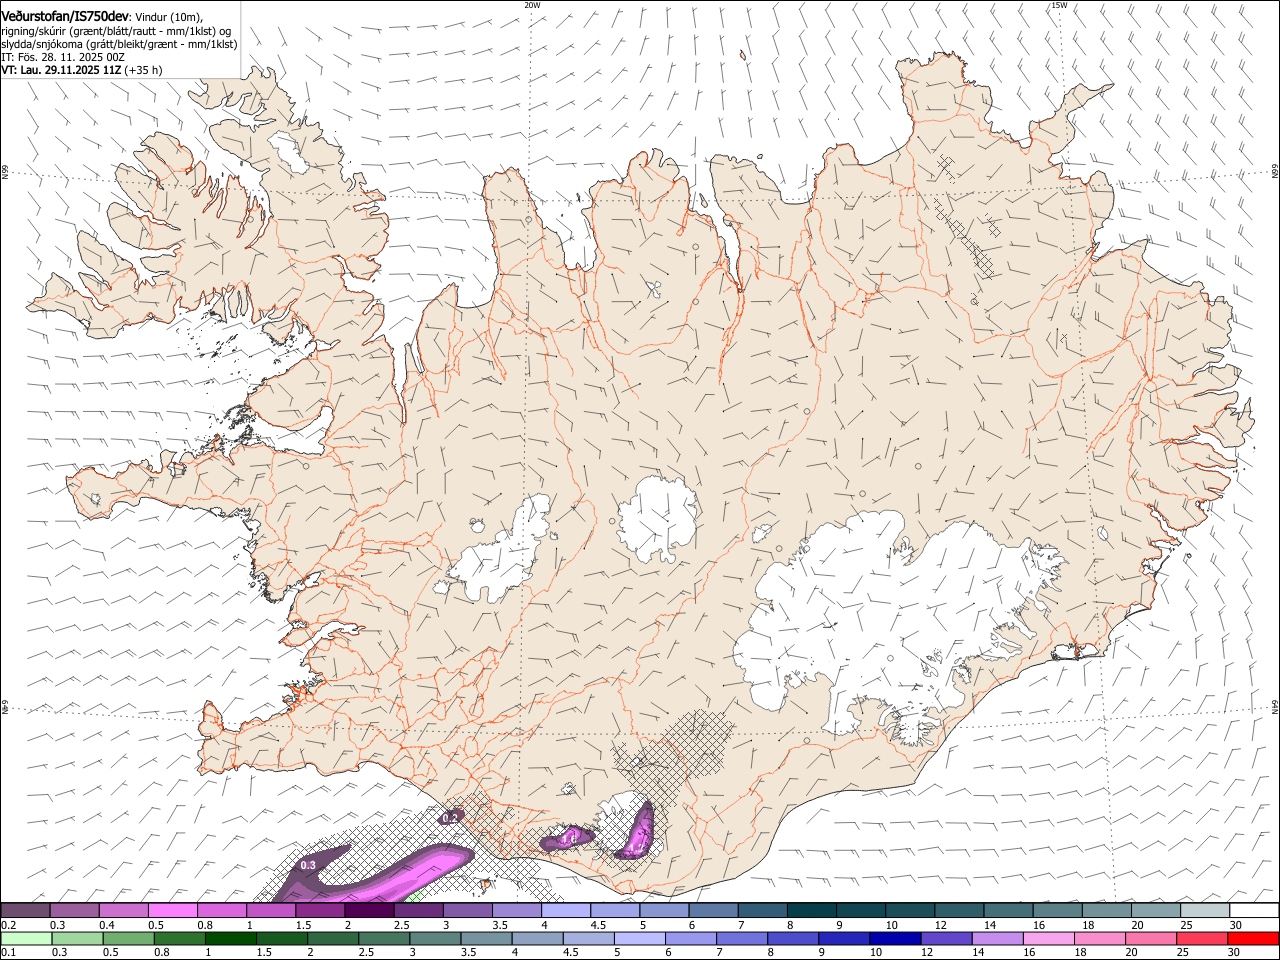This screenshot has width=1280, height=960.
Task: Click the 'slydda/snjókoma' legend description line
Action: (119, 44)
